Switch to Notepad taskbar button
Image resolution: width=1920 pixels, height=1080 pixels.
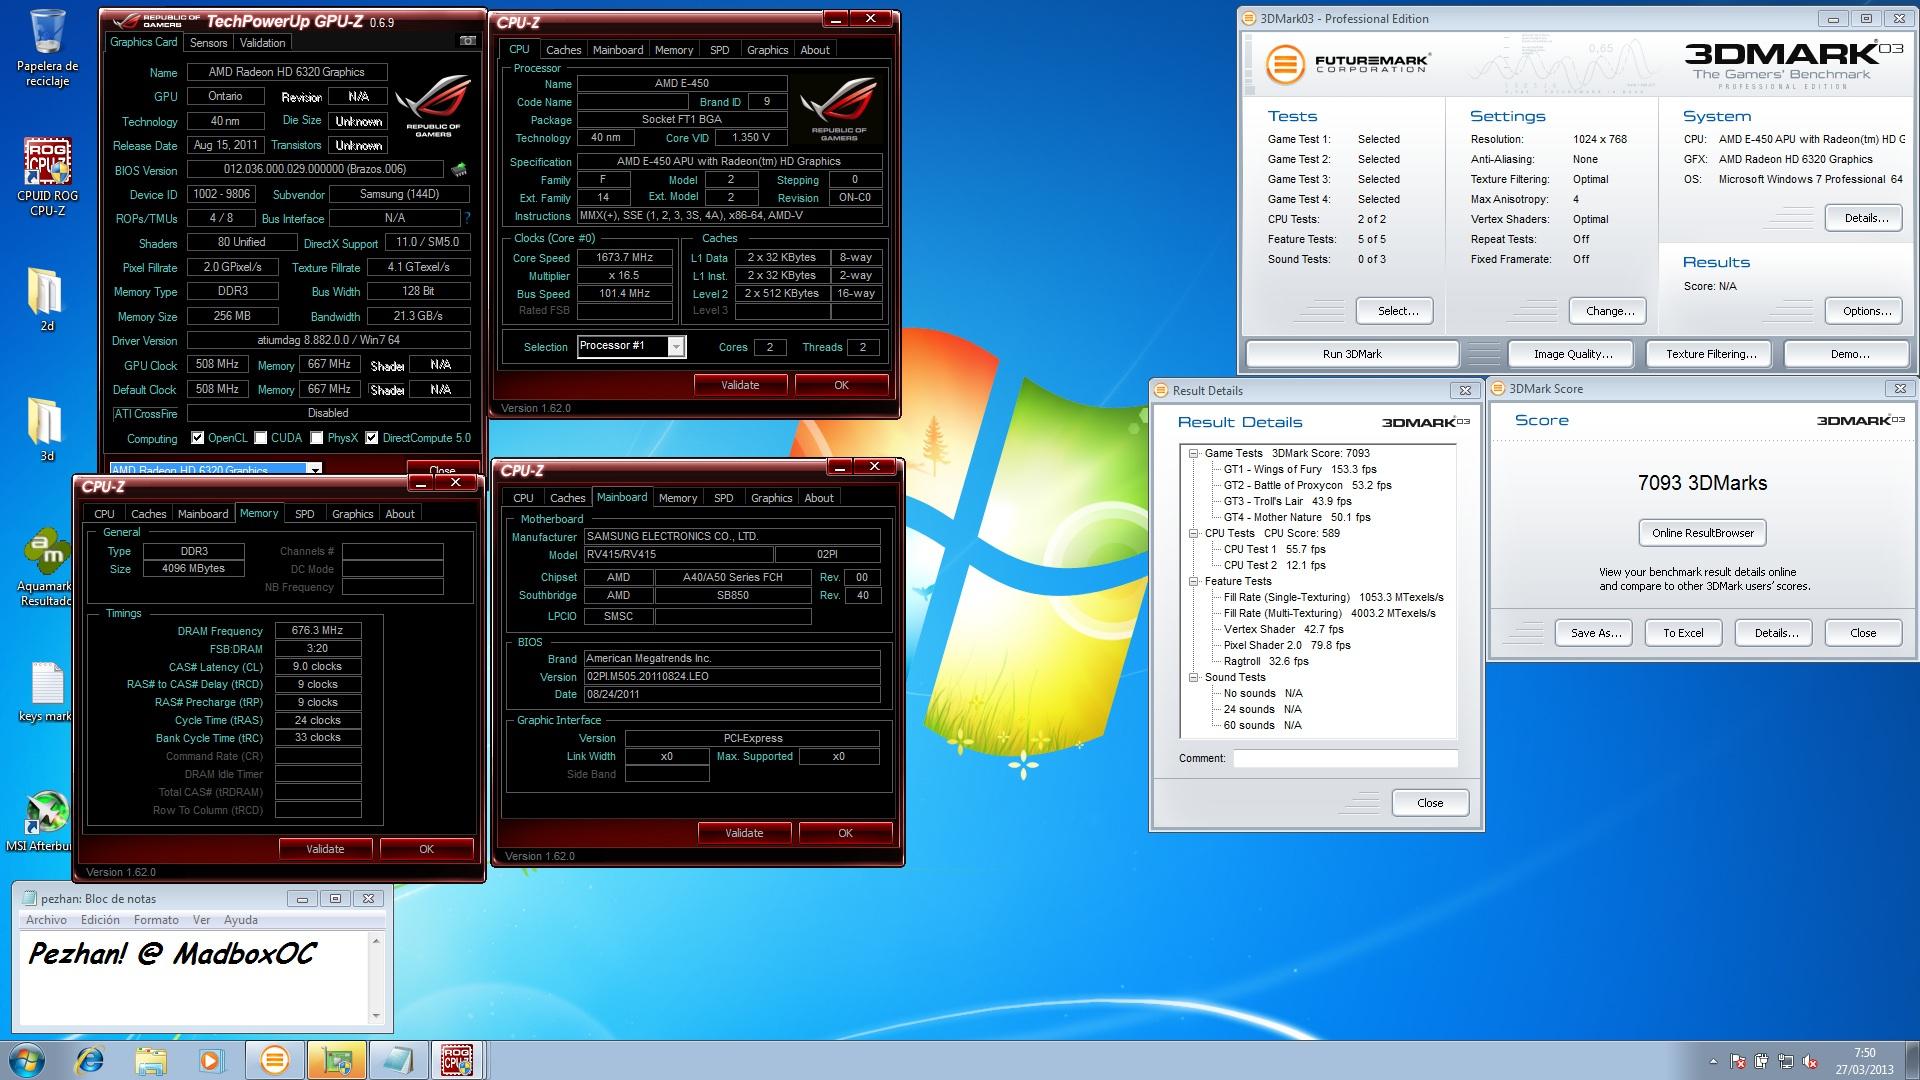(x=397, y=1060)
